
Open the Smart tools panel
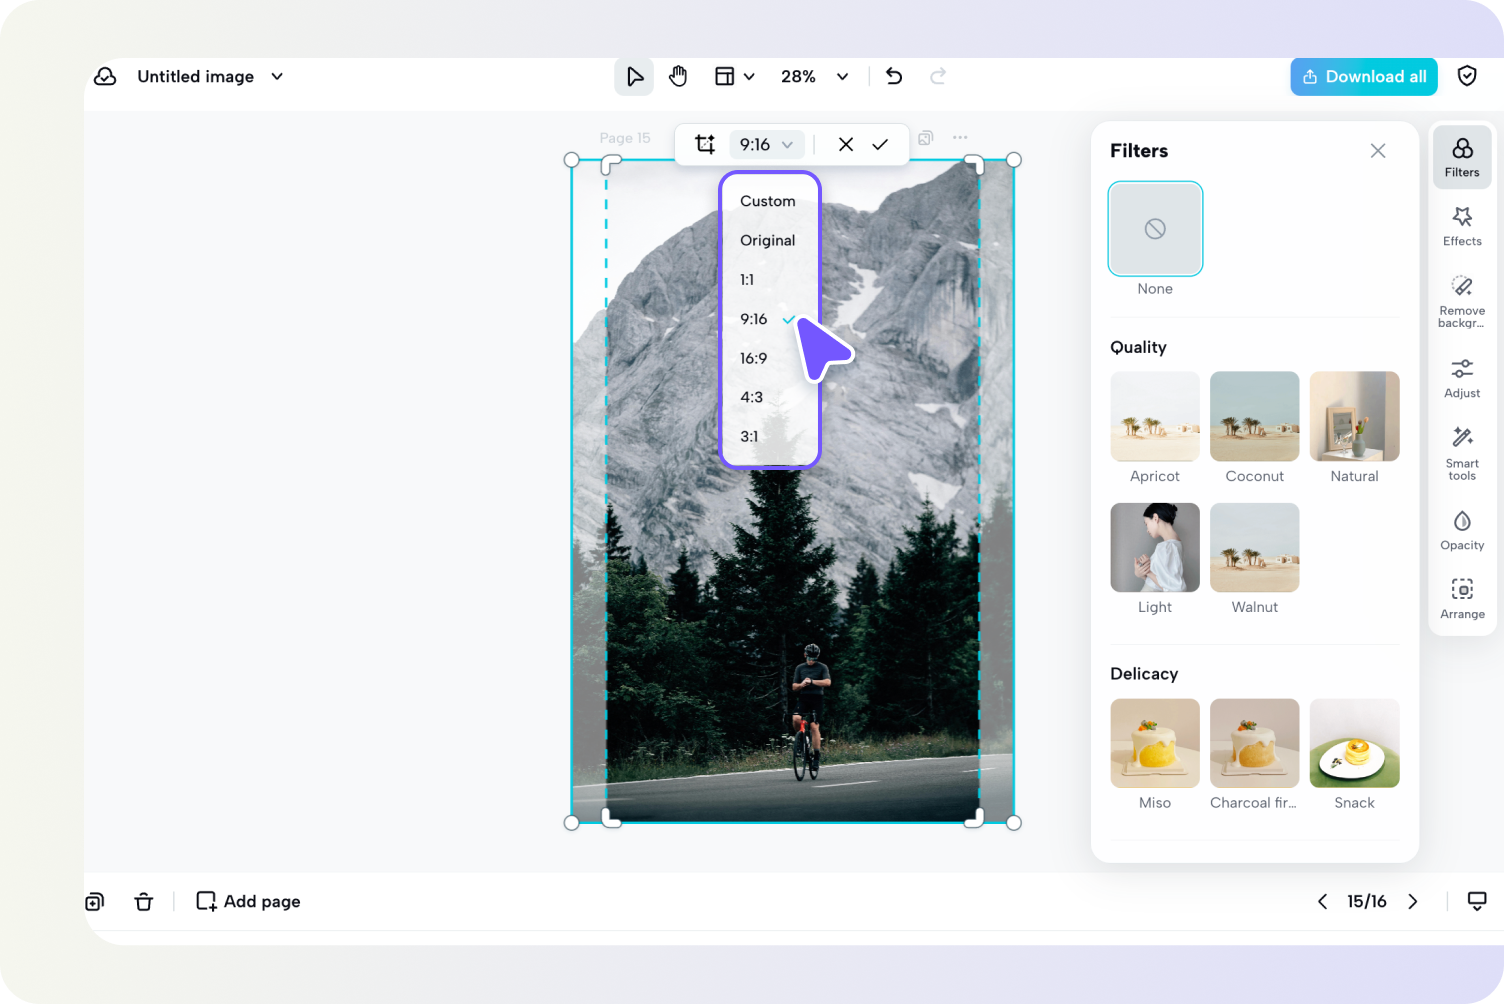tap(1462, 453)
